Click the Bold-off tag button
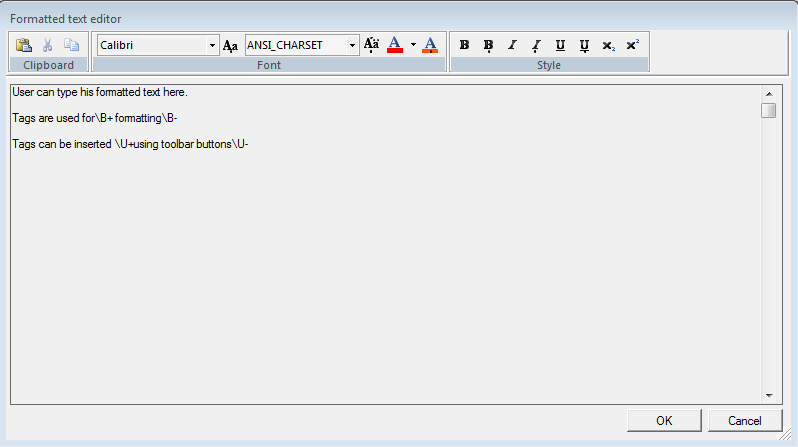Screen dimensions: 798x447 (x=488, y=45)
